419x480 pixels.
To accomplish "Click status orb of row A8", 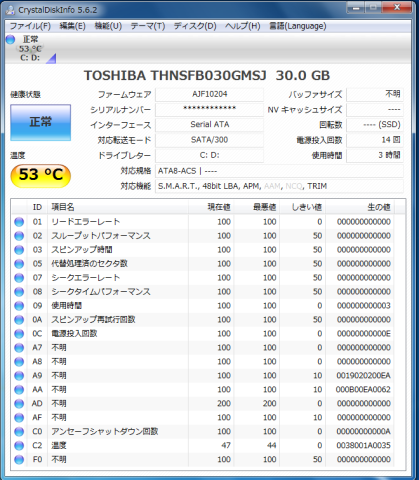I will tap(19, 362).
